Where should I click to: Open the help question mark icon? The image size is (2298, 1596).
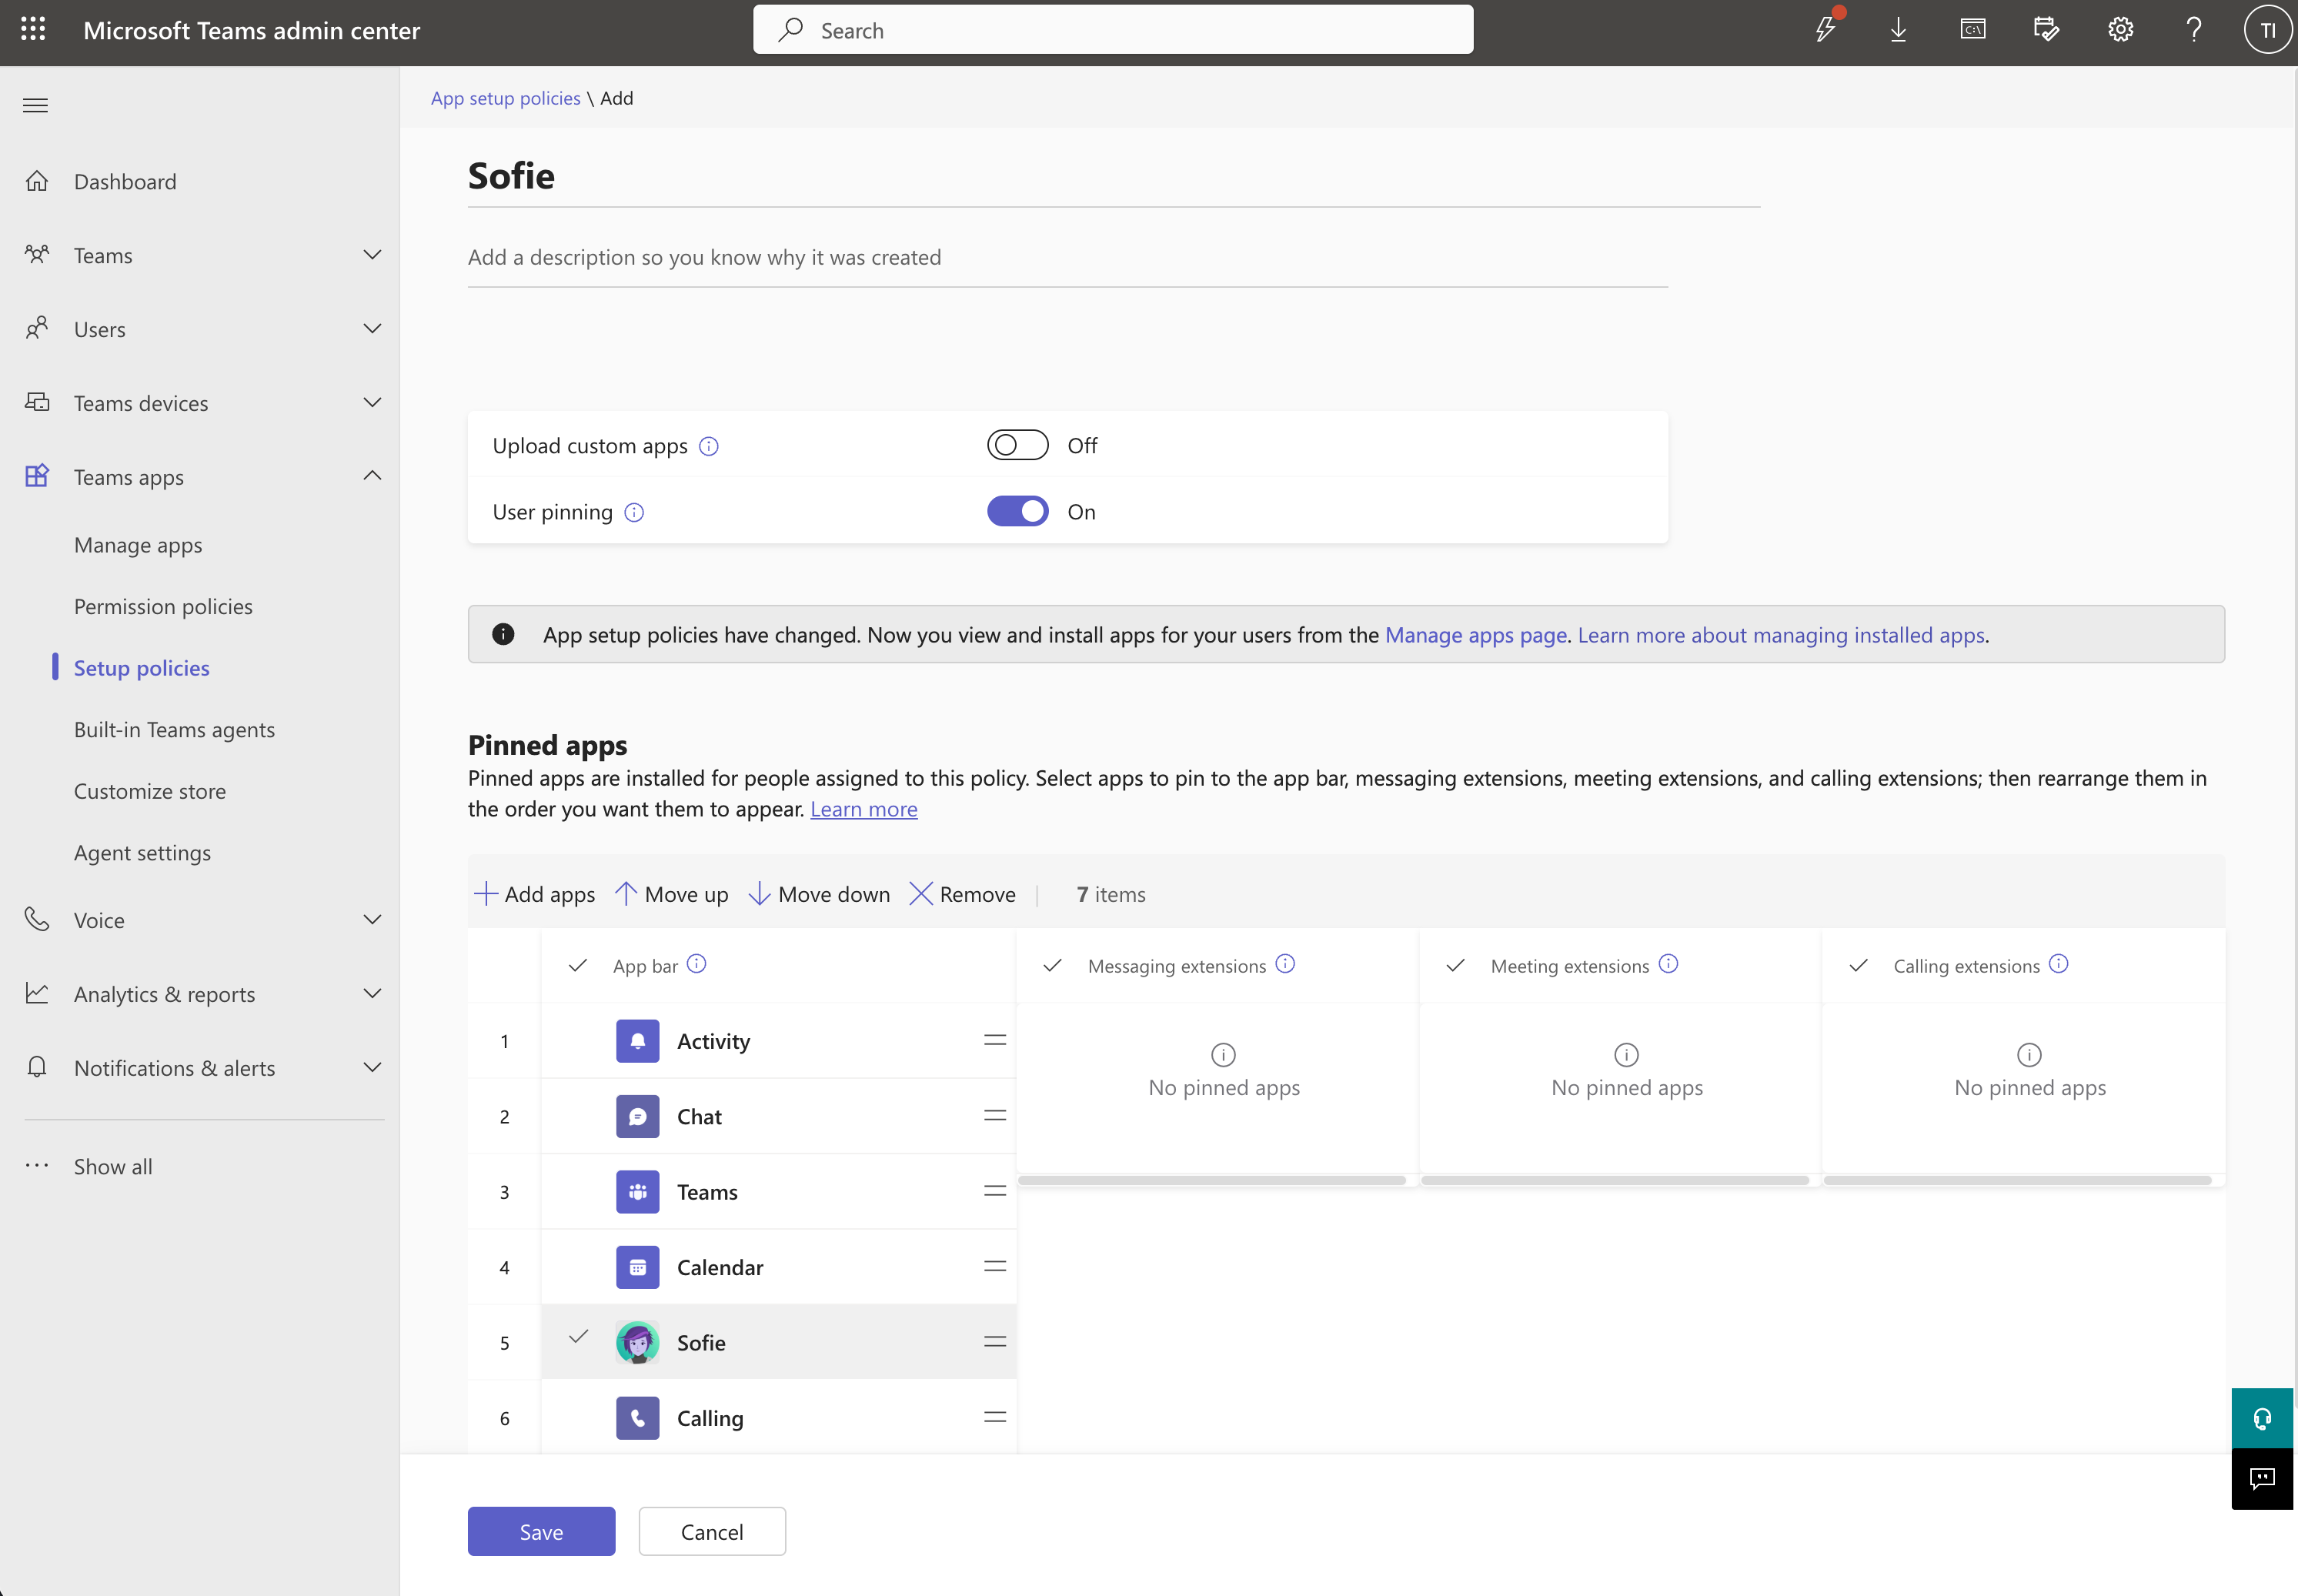pos(2194,30)
